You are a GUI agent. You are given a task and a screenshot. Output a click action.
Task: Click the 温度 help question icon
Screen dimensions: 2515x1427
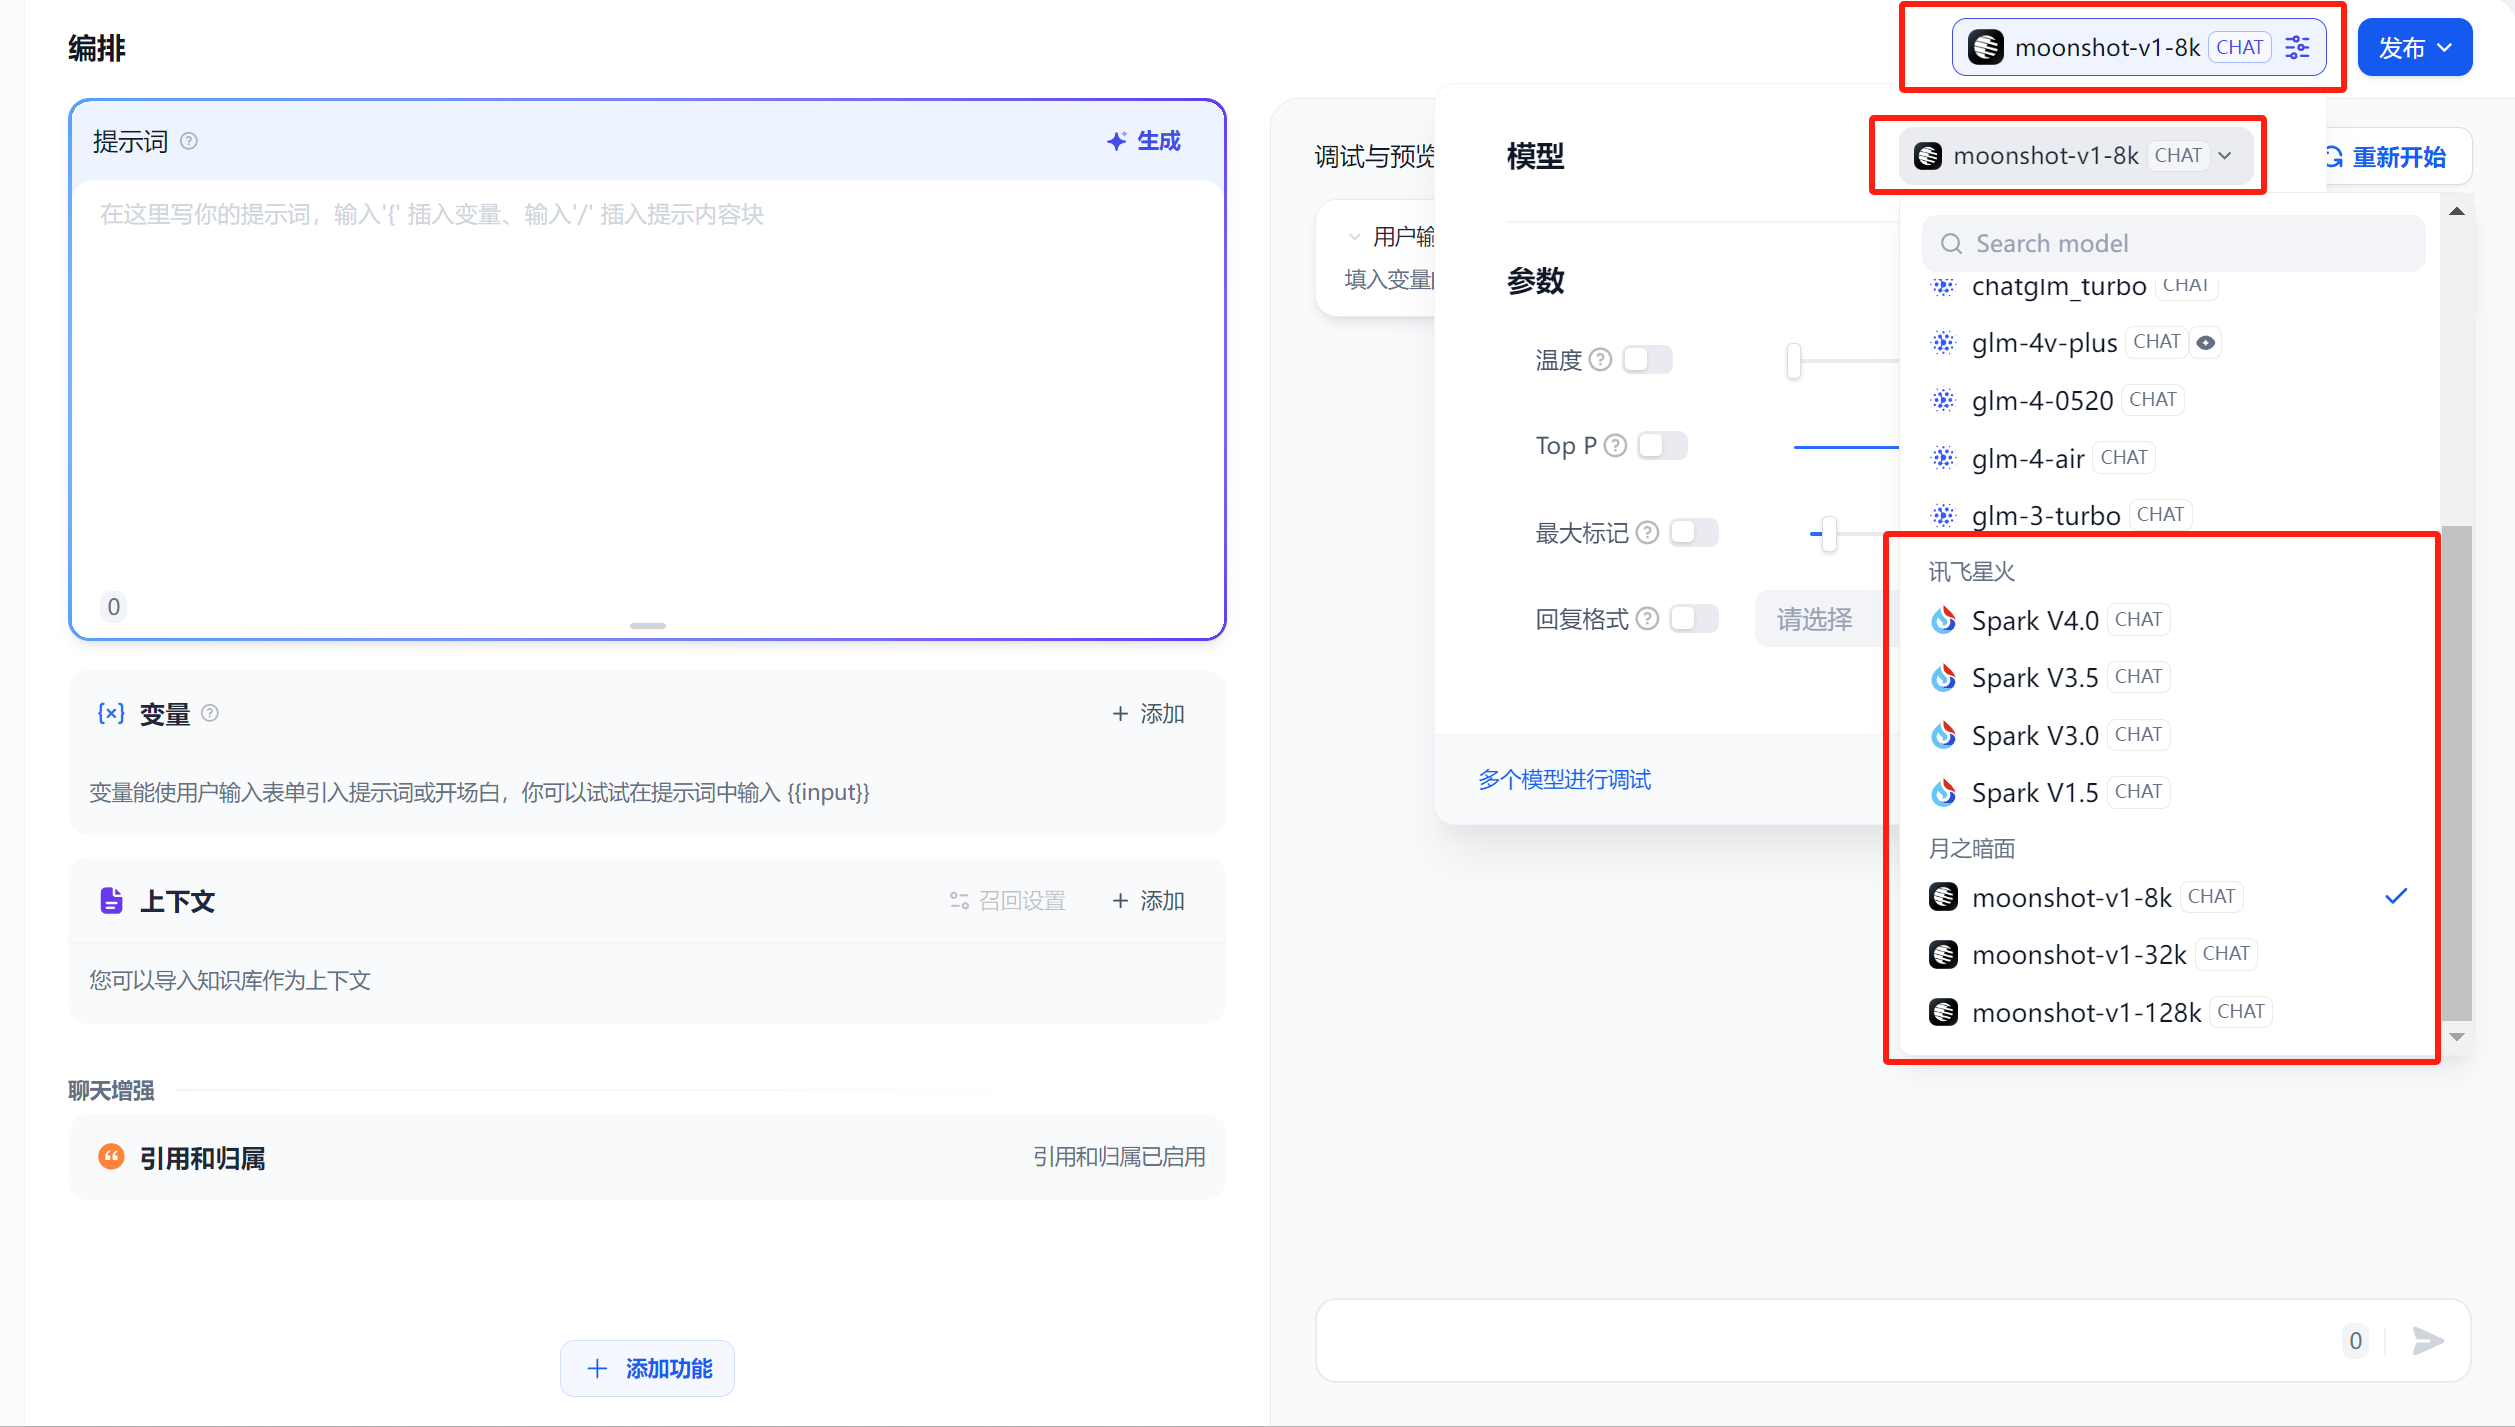point(1600,359)
